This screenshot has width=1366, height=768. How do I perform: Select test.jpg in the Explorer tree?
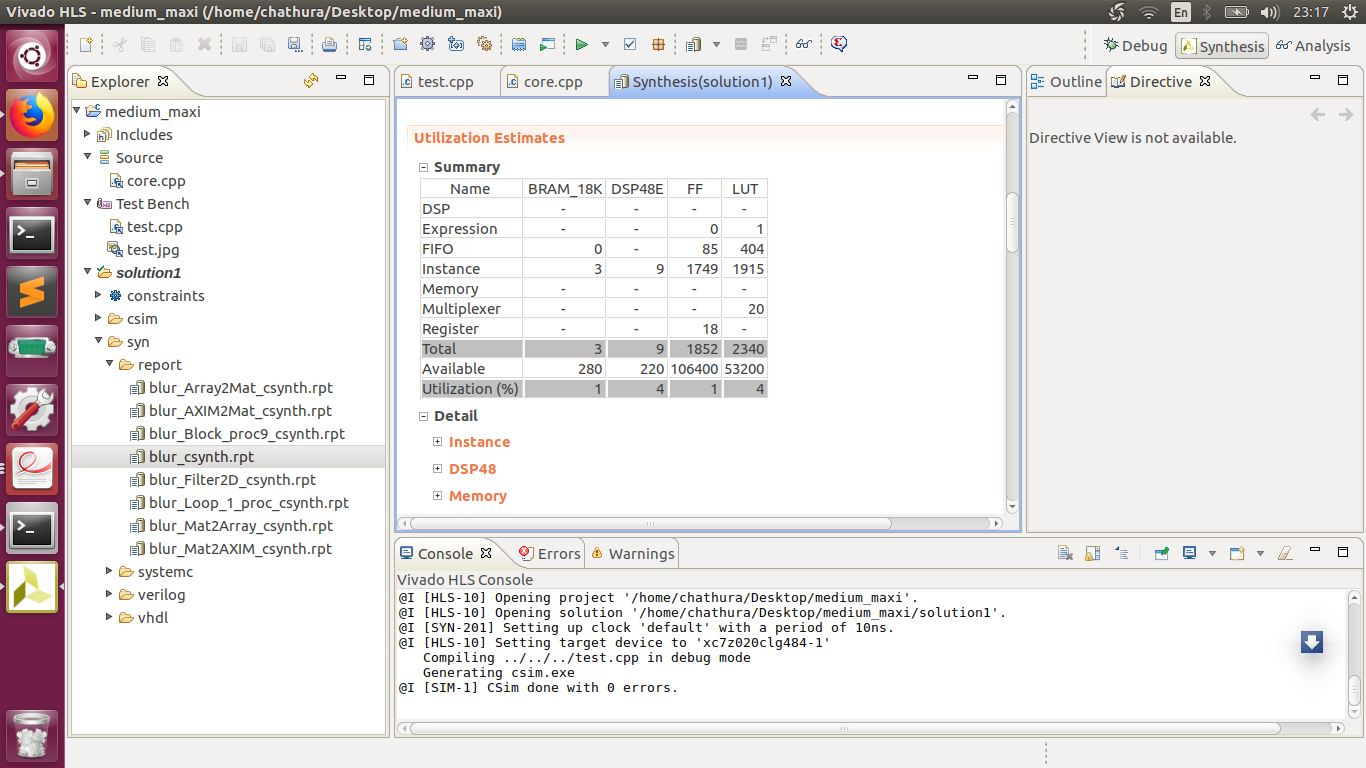[153, 250]
